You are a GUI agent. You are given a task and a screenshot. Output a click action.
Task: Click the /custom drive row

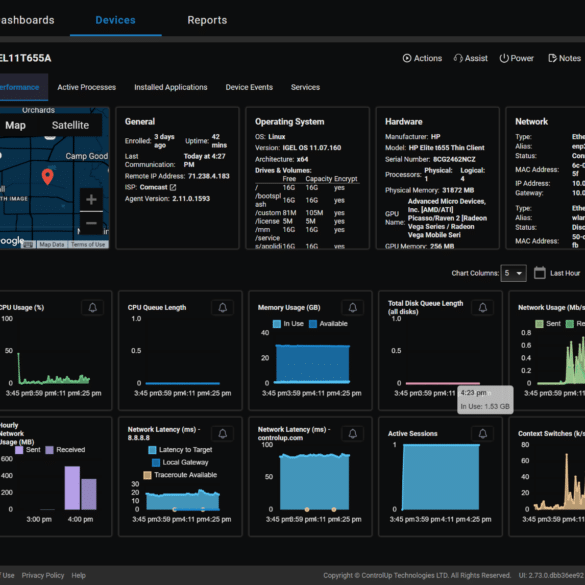pyautogui.click(x=307, y=213)
